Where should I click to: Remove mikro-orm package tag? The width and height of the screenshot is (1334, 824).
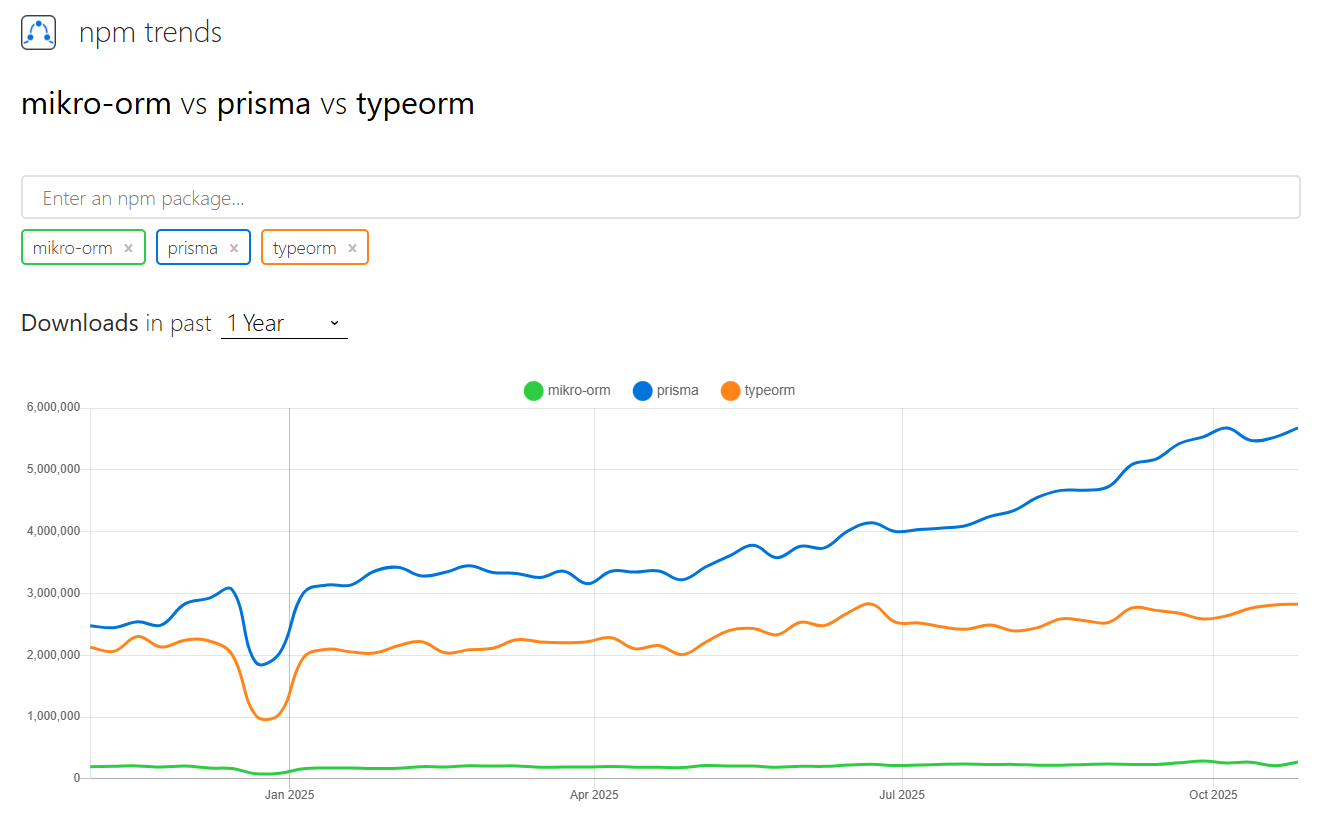tap(128, 248)
